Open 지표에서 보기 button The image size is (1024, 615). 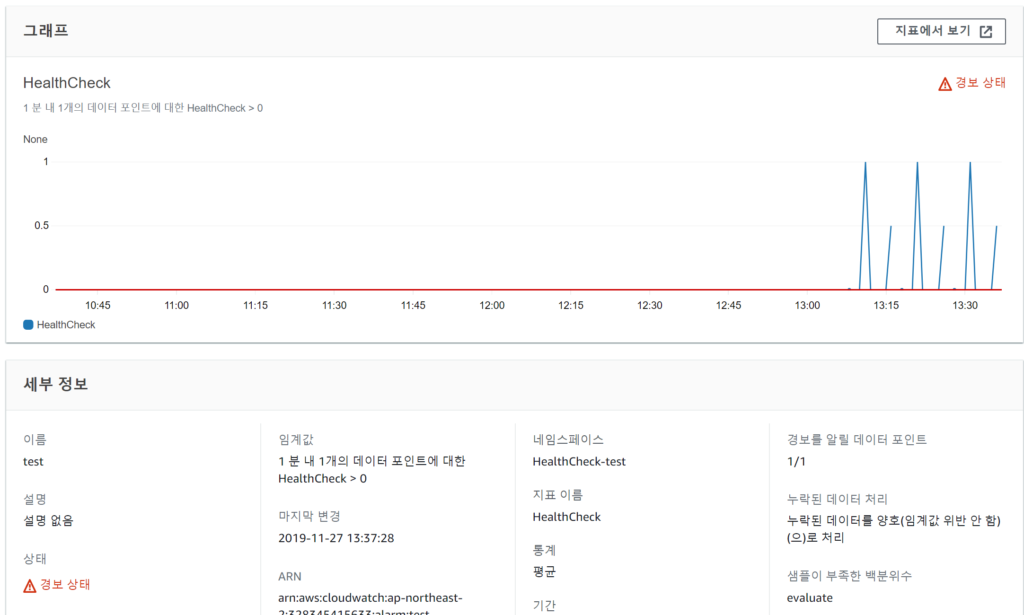click(x=940, y=31)
